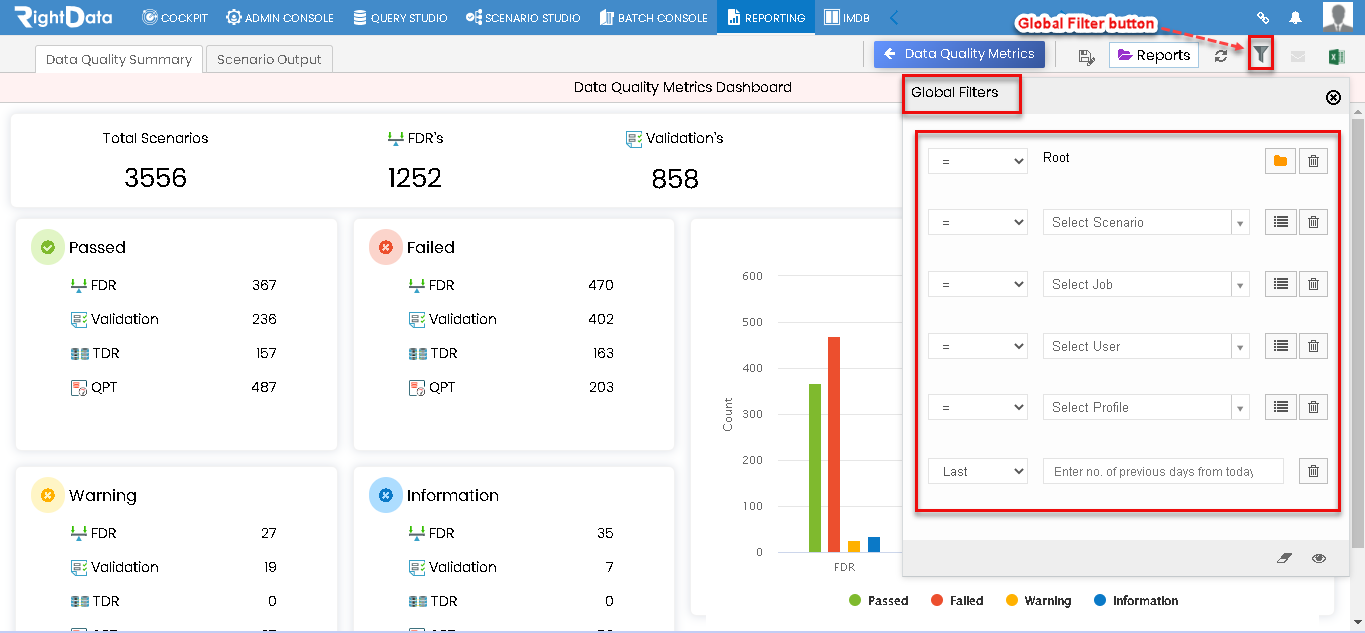This screenshot has width=1365, height=633.
Task: Expand the Select Scenario dropdown
Action: pyautogui.click(x=1146, y=222)
